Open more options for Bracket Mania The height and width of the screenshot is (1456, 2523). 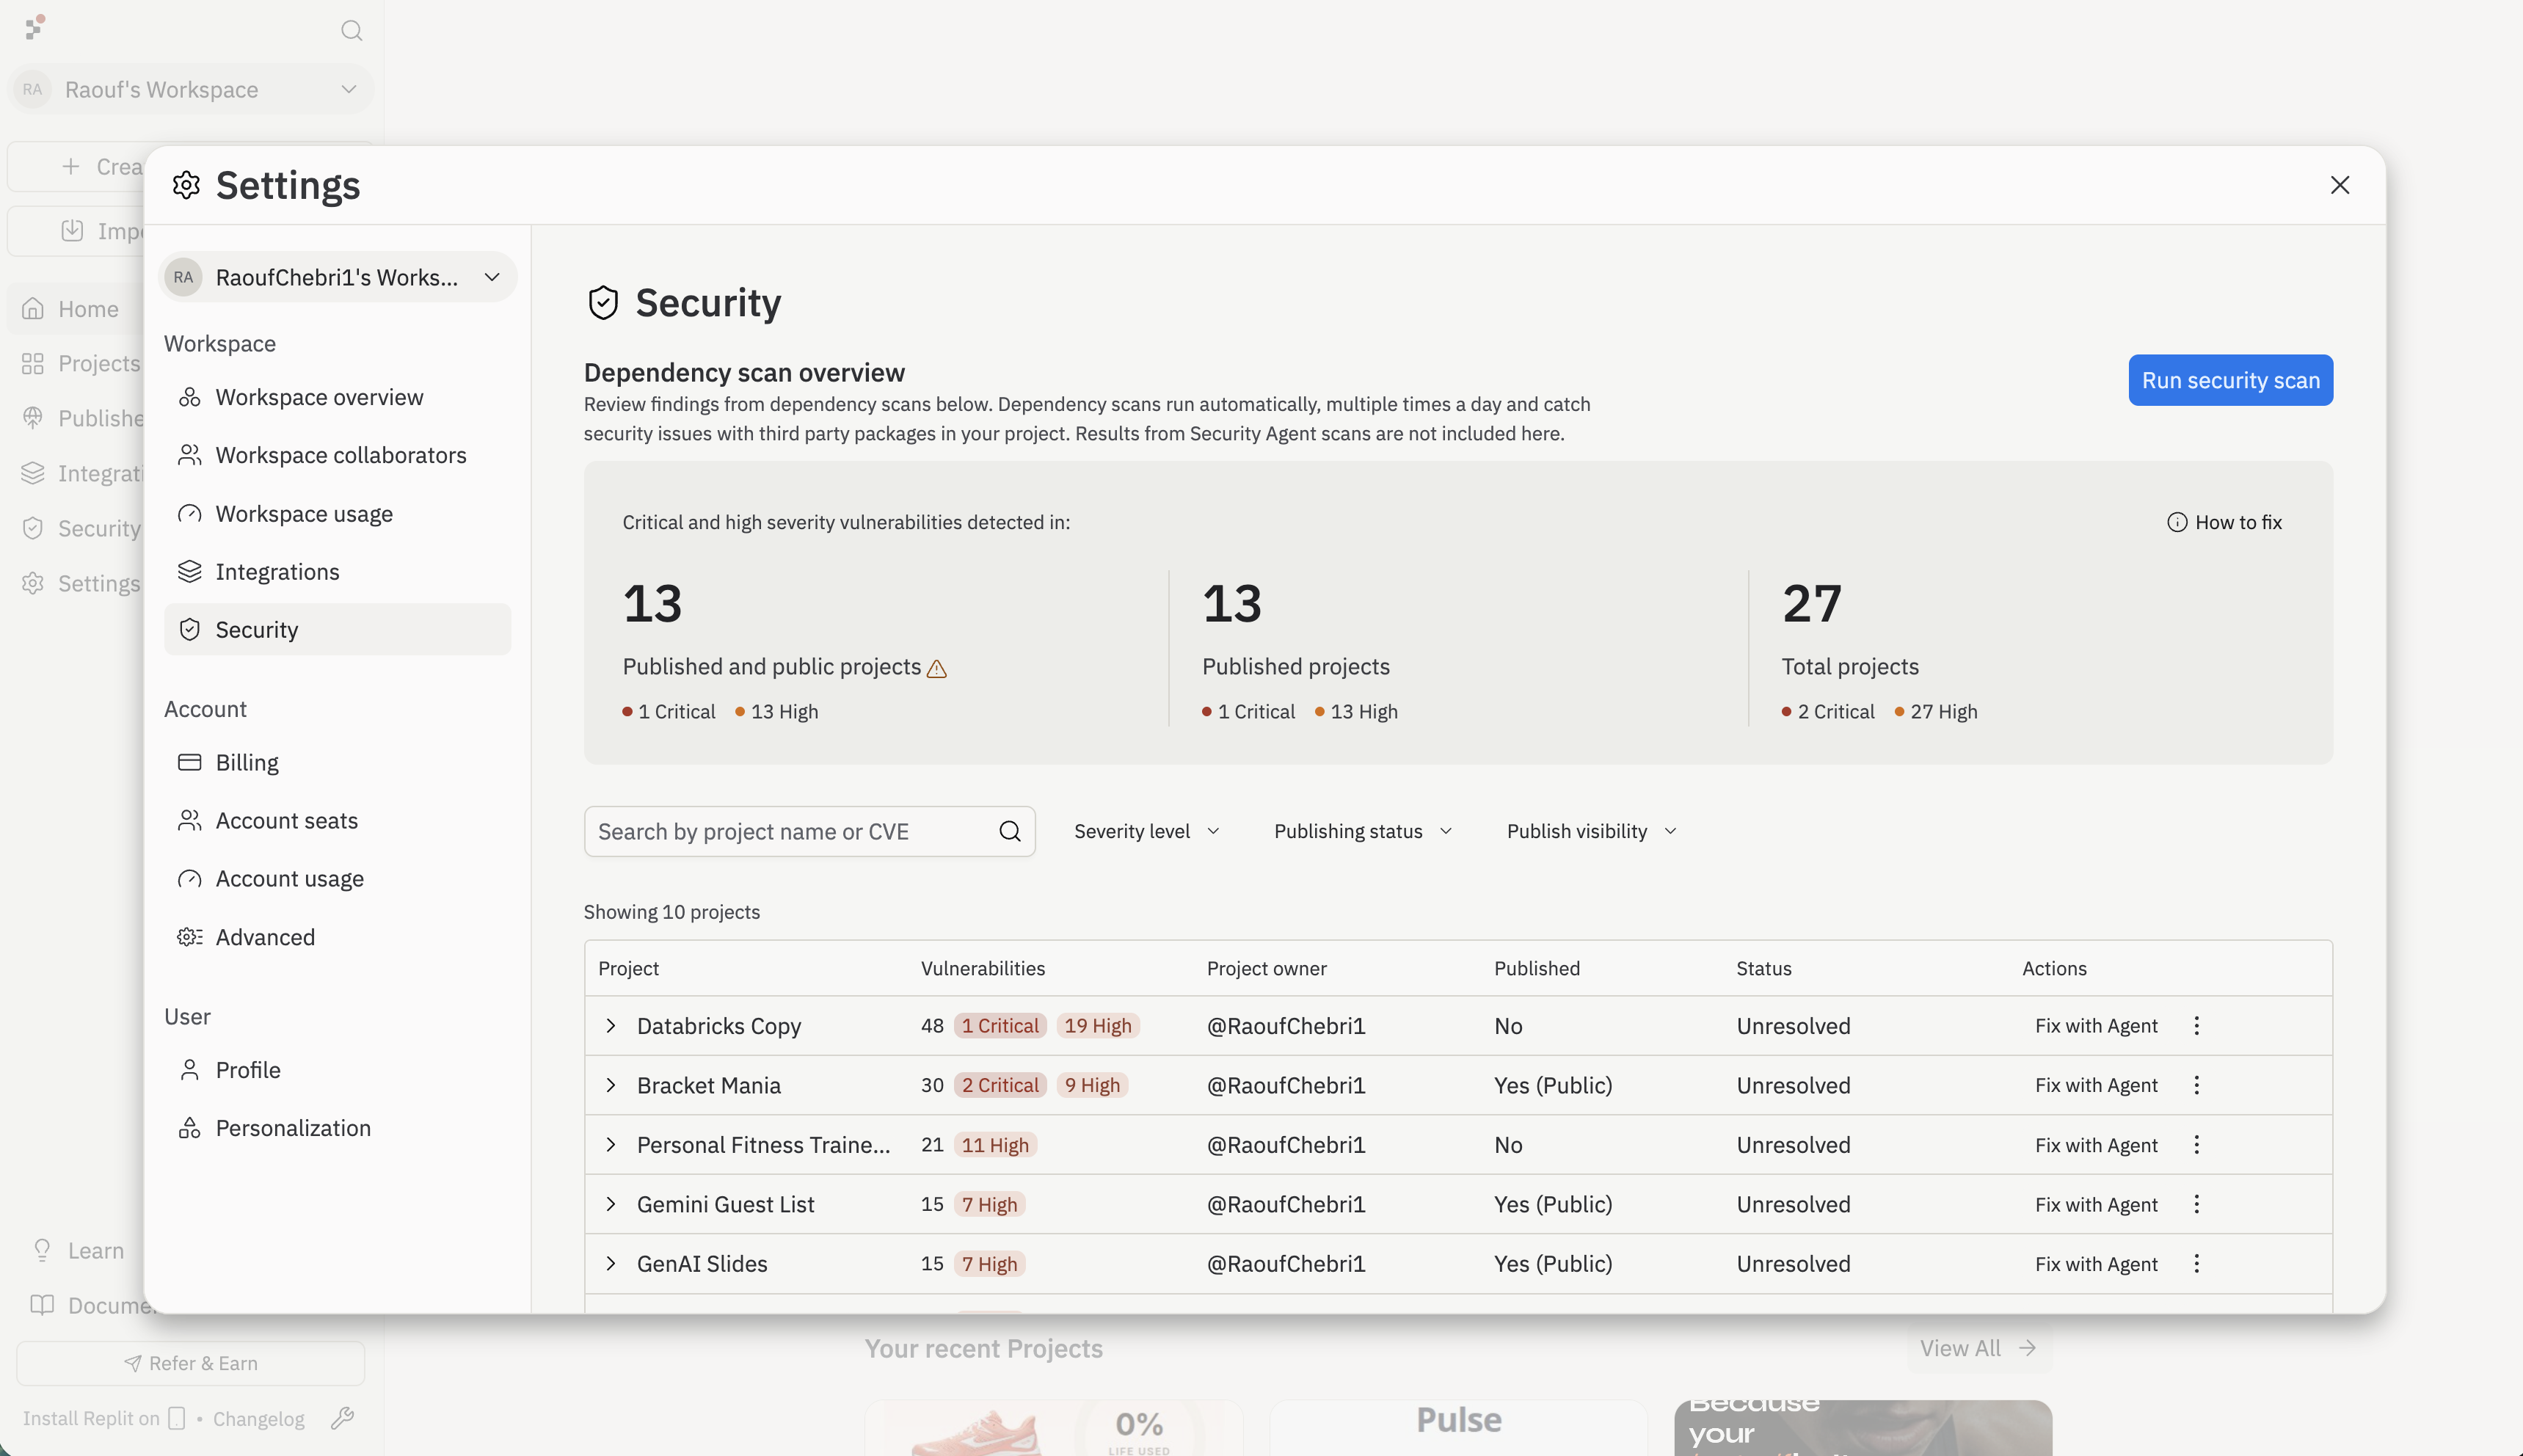pyautogui.click(x=2196, y=1085)
